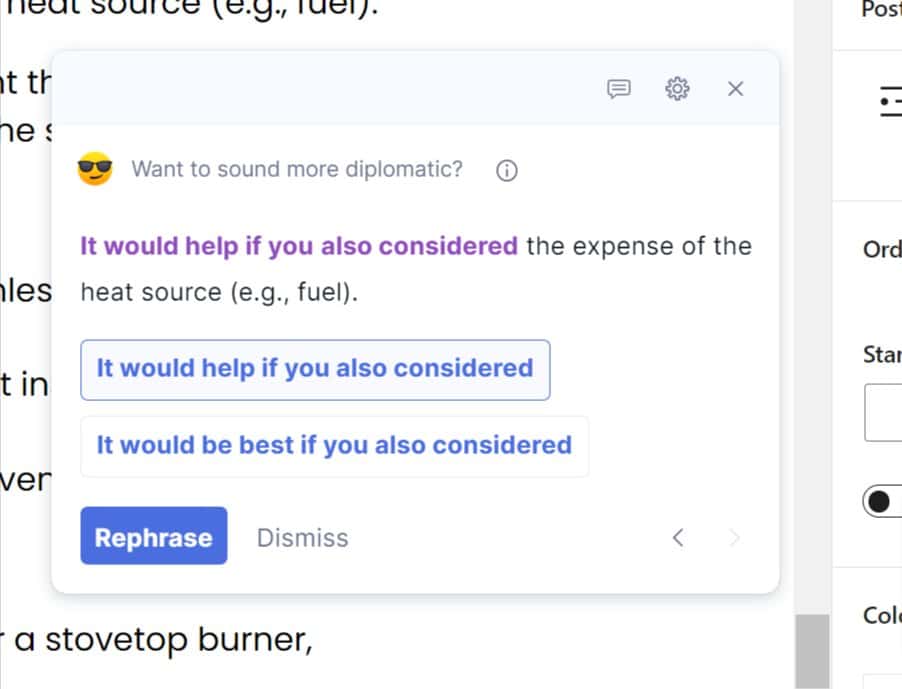Click 'Want to sound more diplomatic?' heading
902x689 pixels.
297,169
